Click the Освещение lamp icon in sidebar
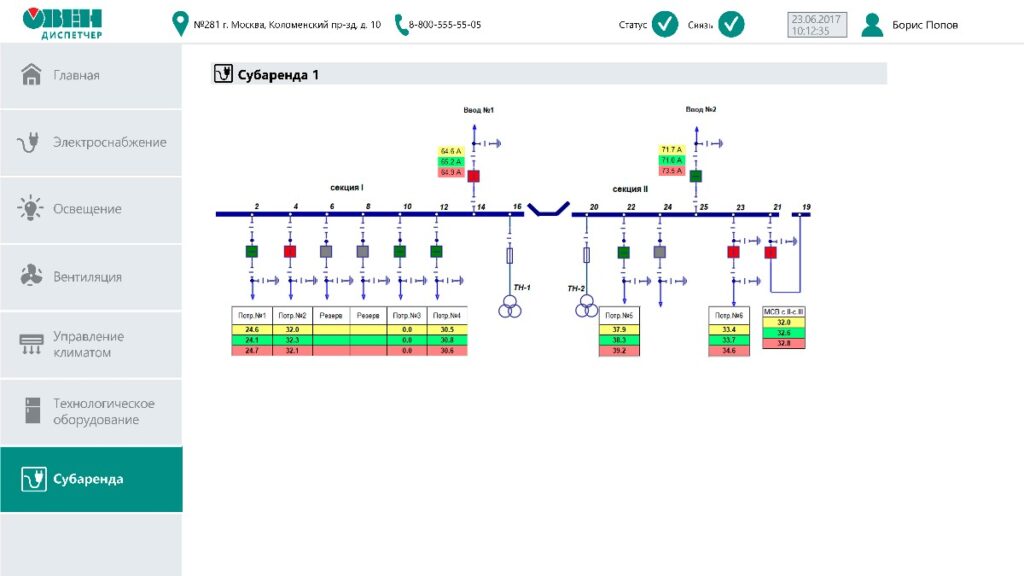 [x=30, y=208]
